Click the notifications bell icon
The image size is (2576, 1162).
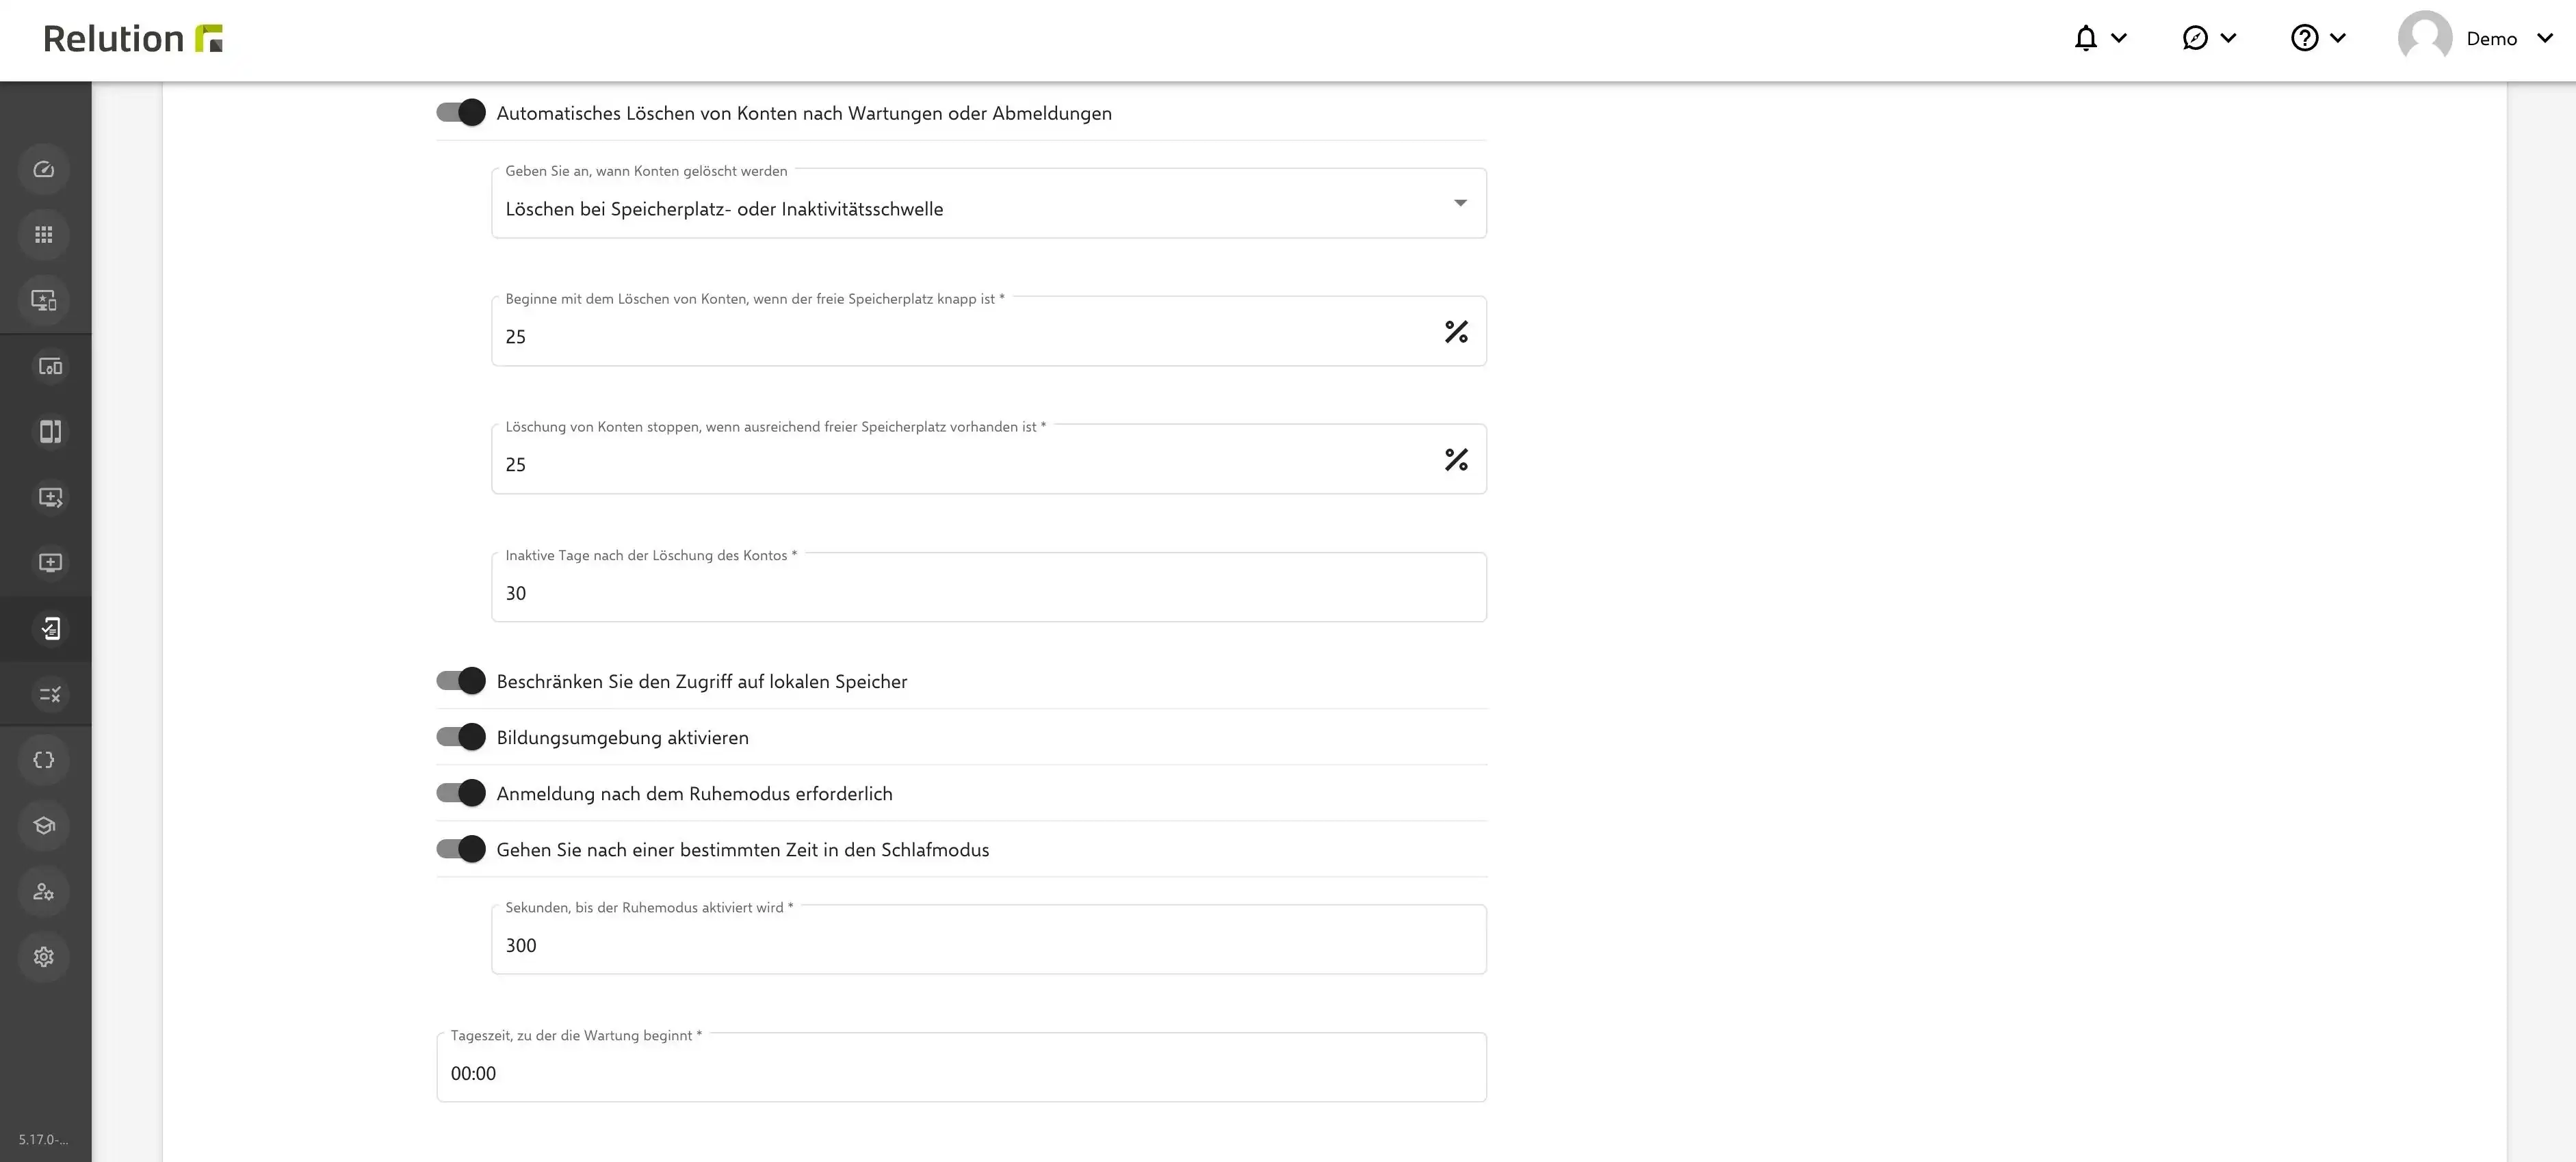pos(2086,38)
